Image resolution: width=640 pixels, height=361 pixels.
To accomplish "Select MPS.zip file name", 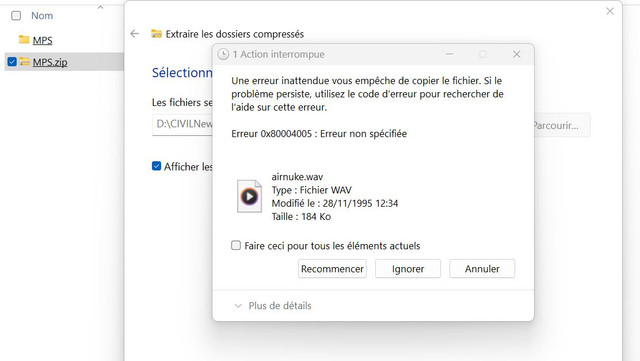I will [x=50, y=62].
